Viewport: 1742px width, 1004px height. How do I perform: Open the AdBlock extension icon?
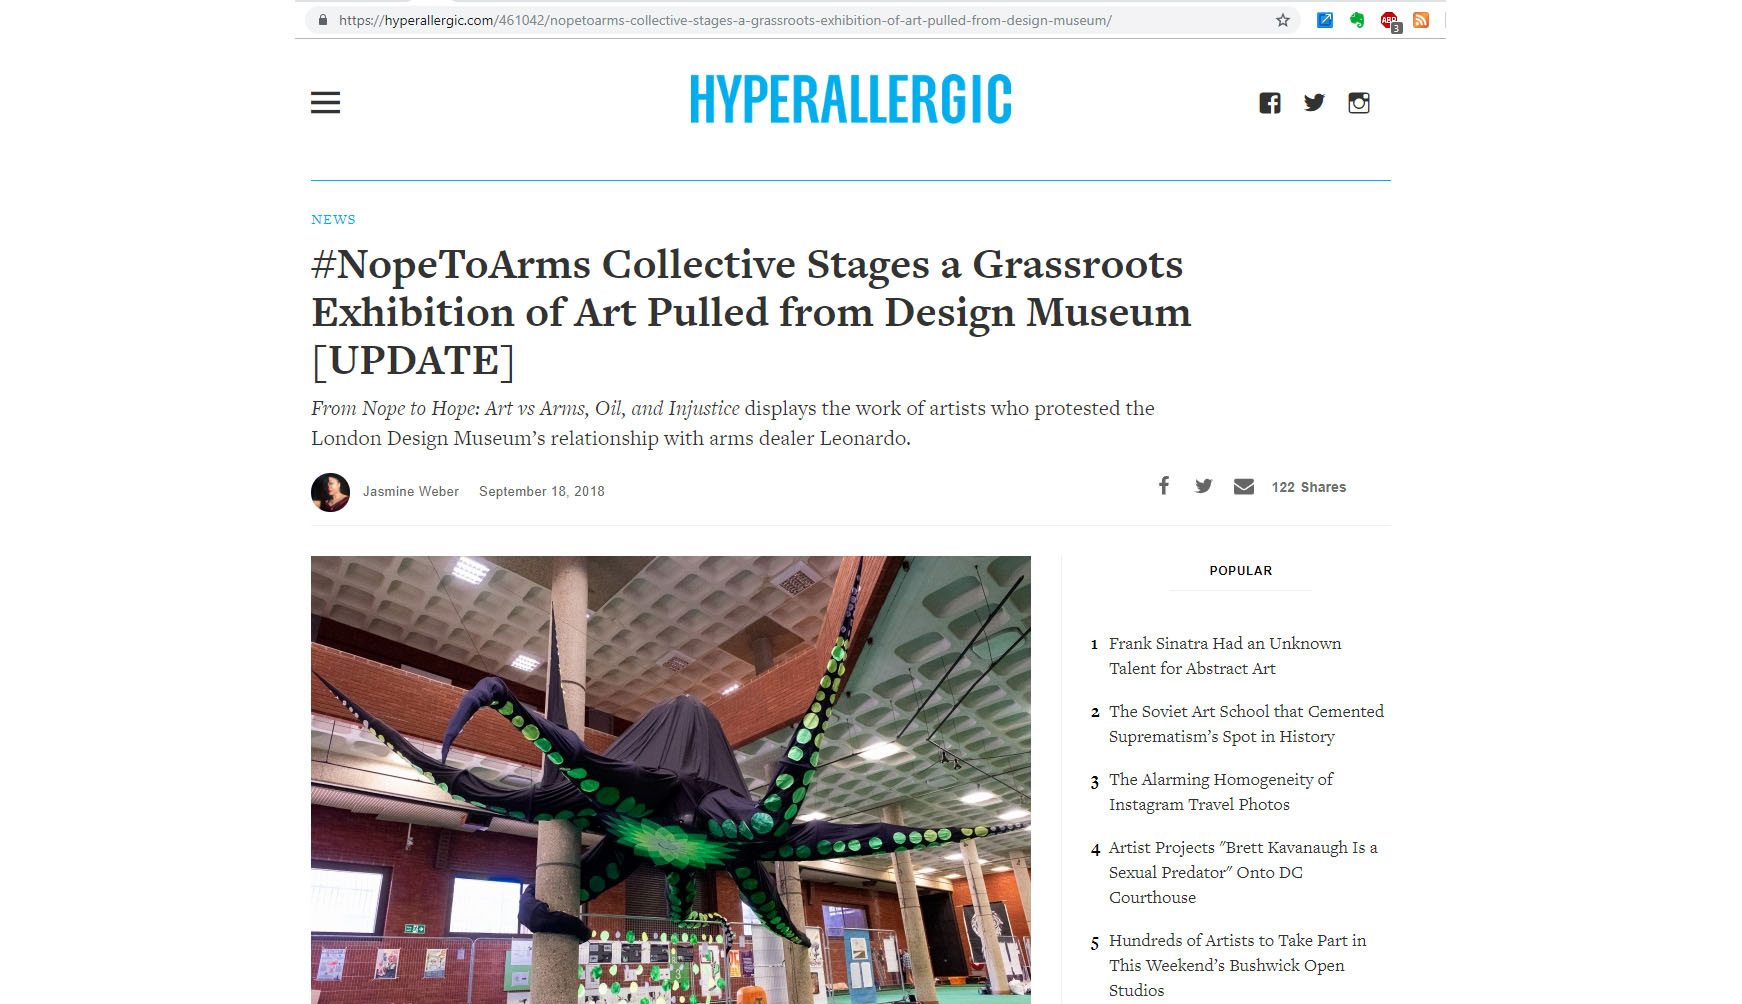pos(1389,21)
